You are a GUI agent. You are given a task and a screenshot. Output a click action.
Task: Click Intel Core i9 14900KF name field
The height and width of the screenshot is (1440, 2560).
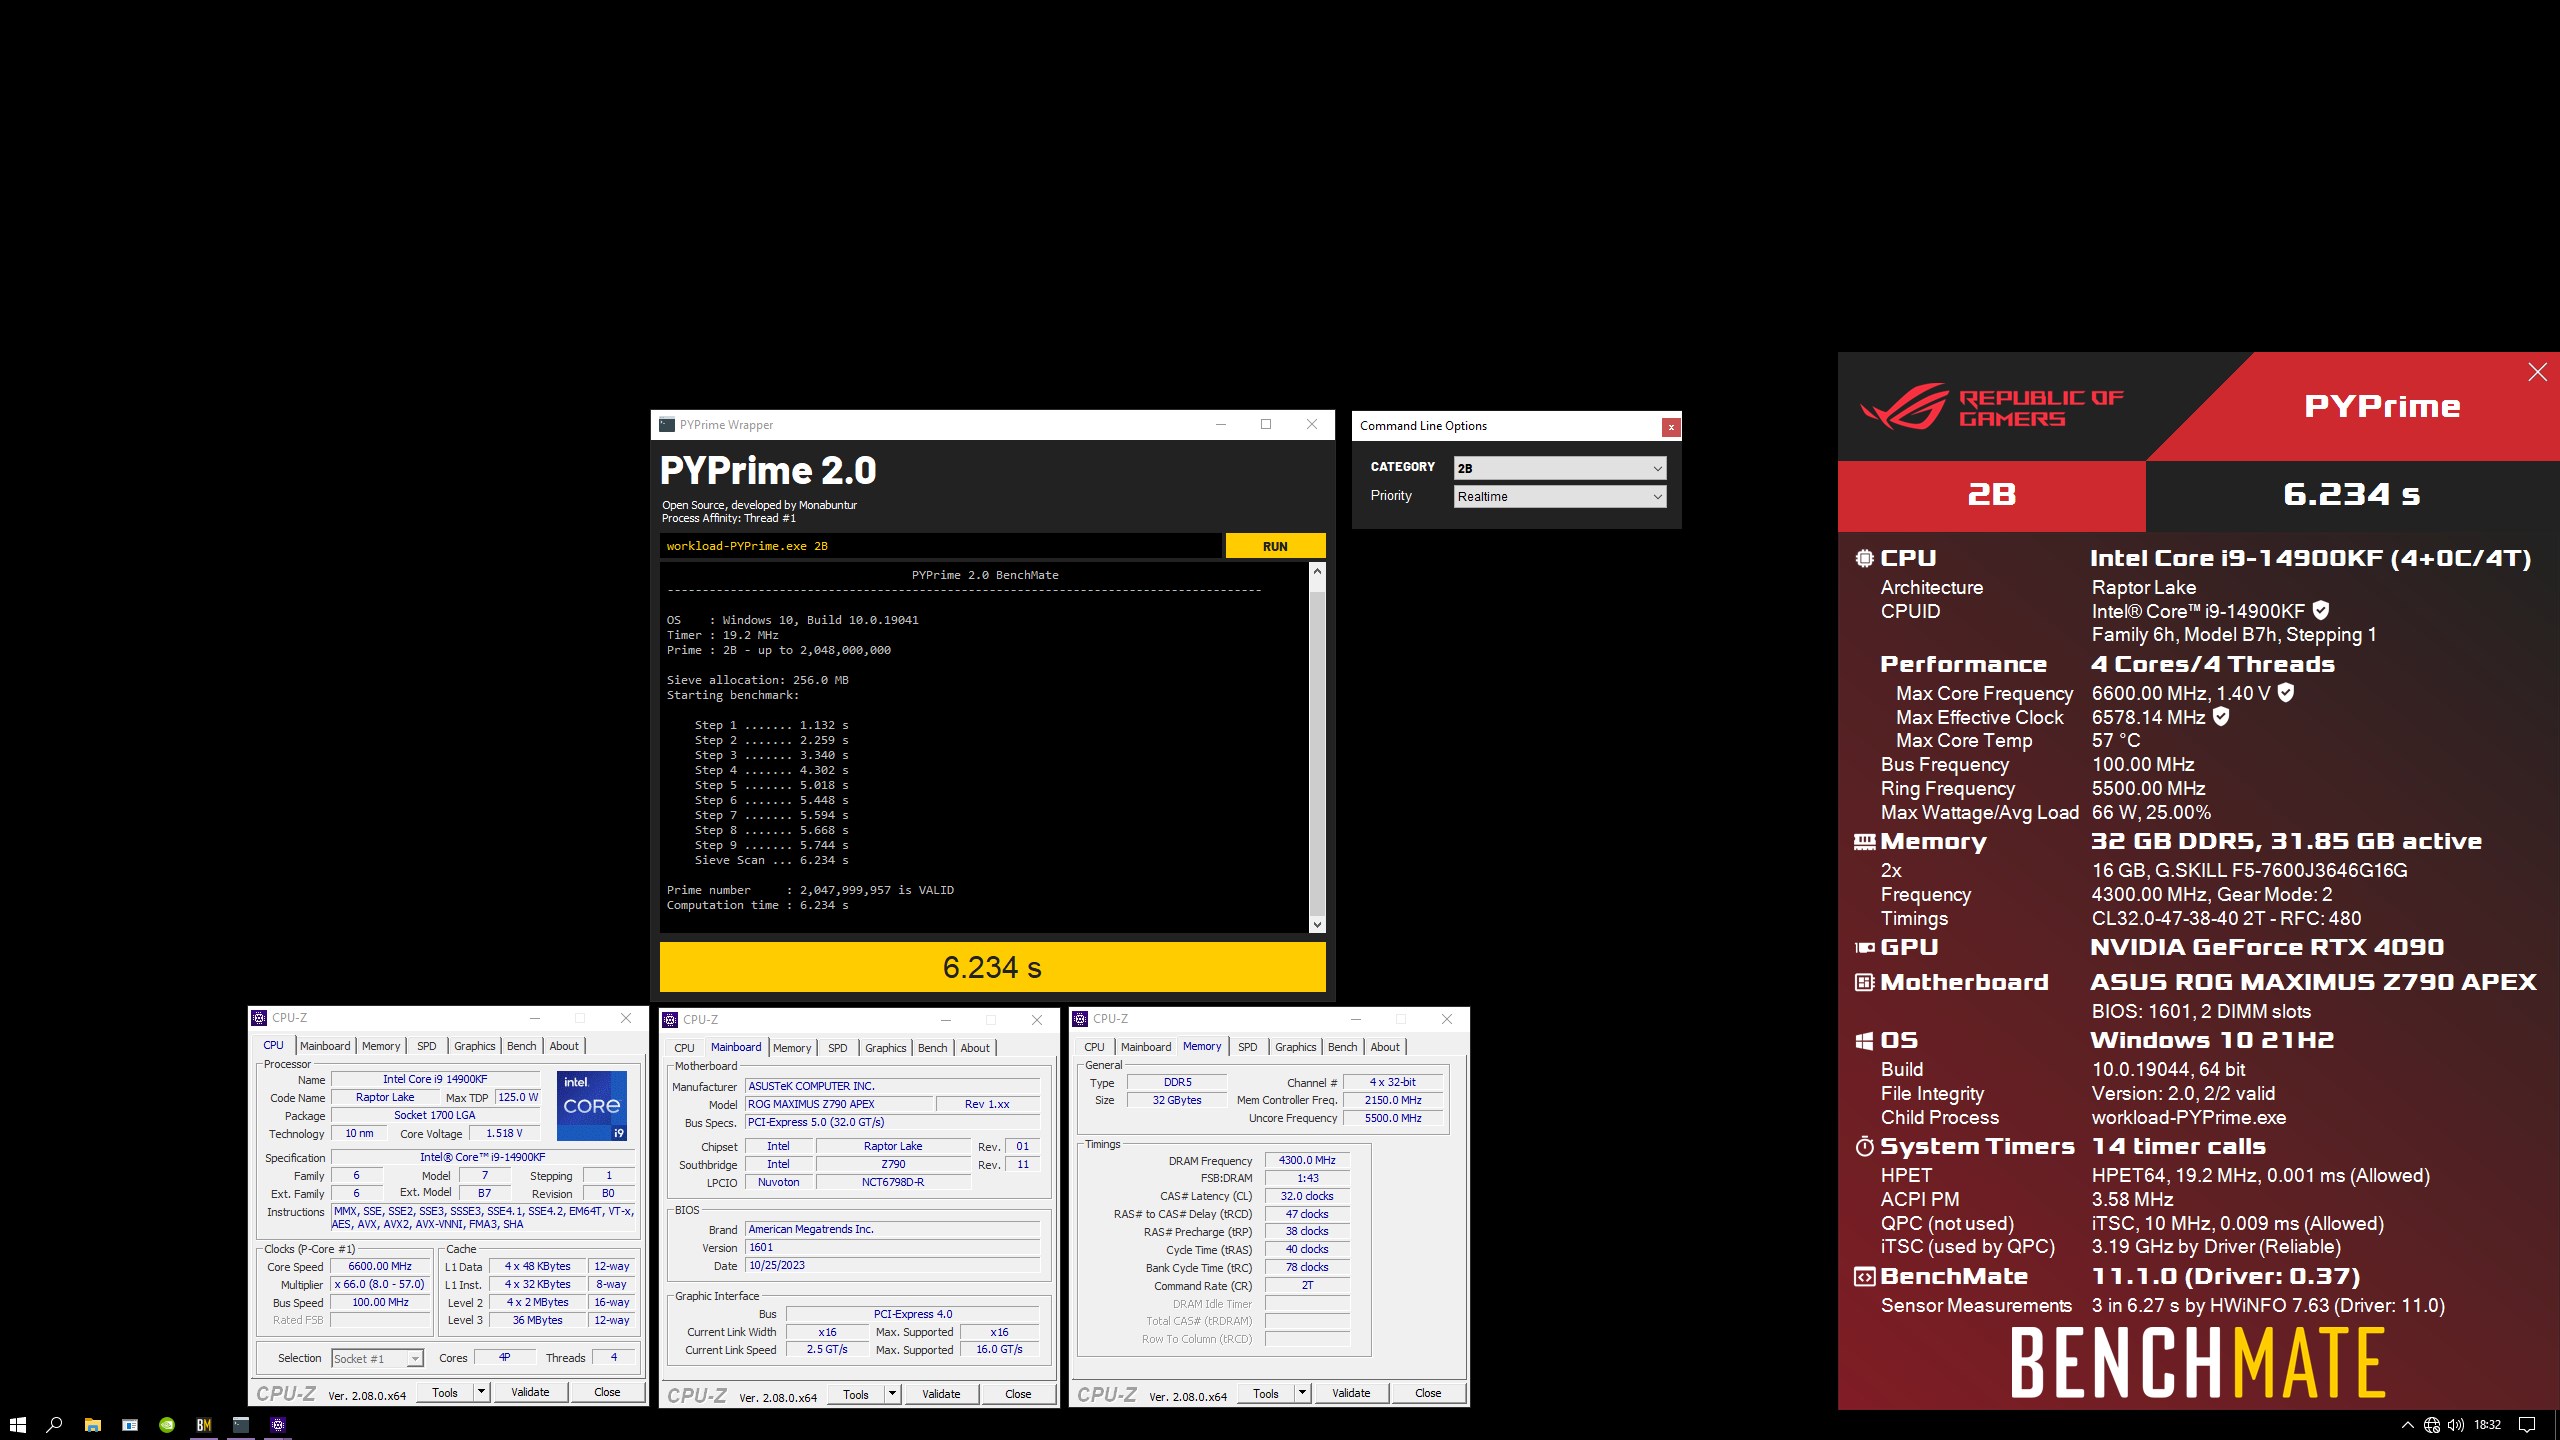(435, 1079)
